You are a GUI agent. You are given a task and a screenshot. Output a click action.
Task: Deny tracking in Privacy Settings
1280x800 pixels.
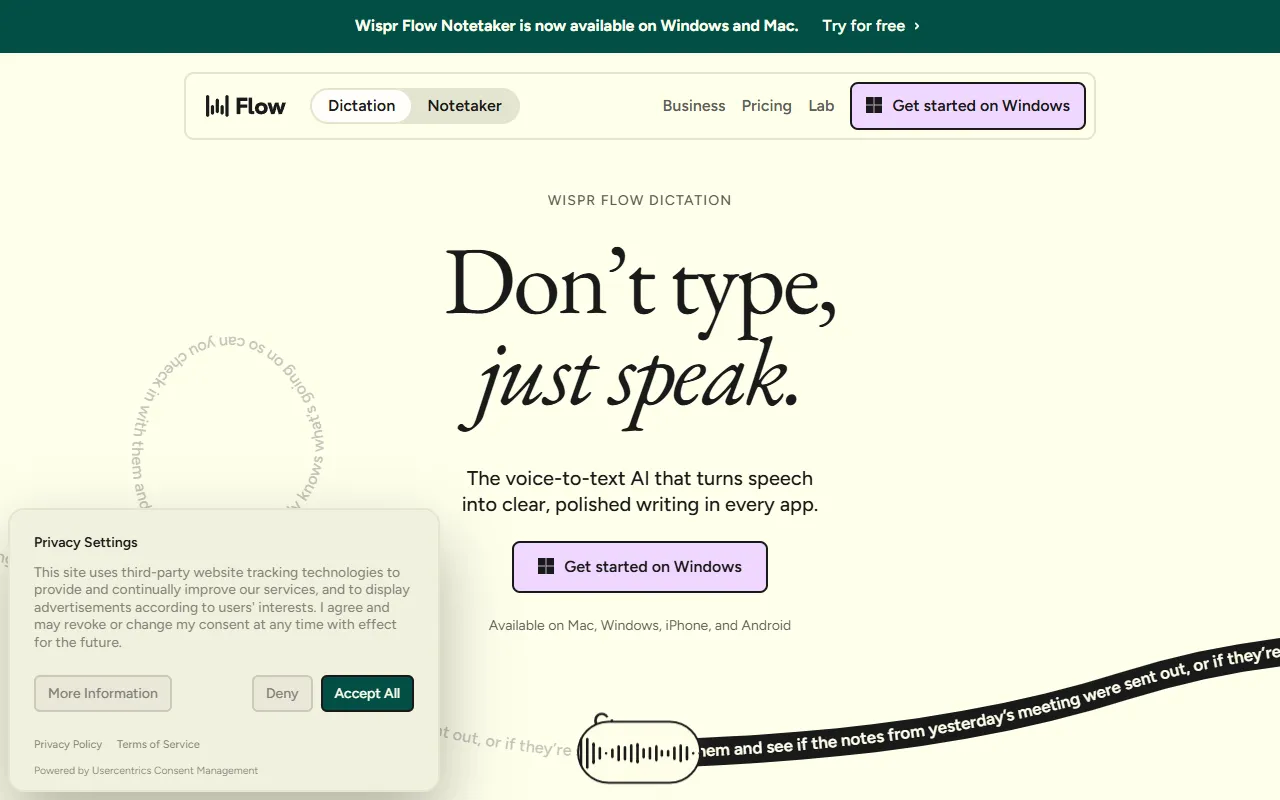282,694
